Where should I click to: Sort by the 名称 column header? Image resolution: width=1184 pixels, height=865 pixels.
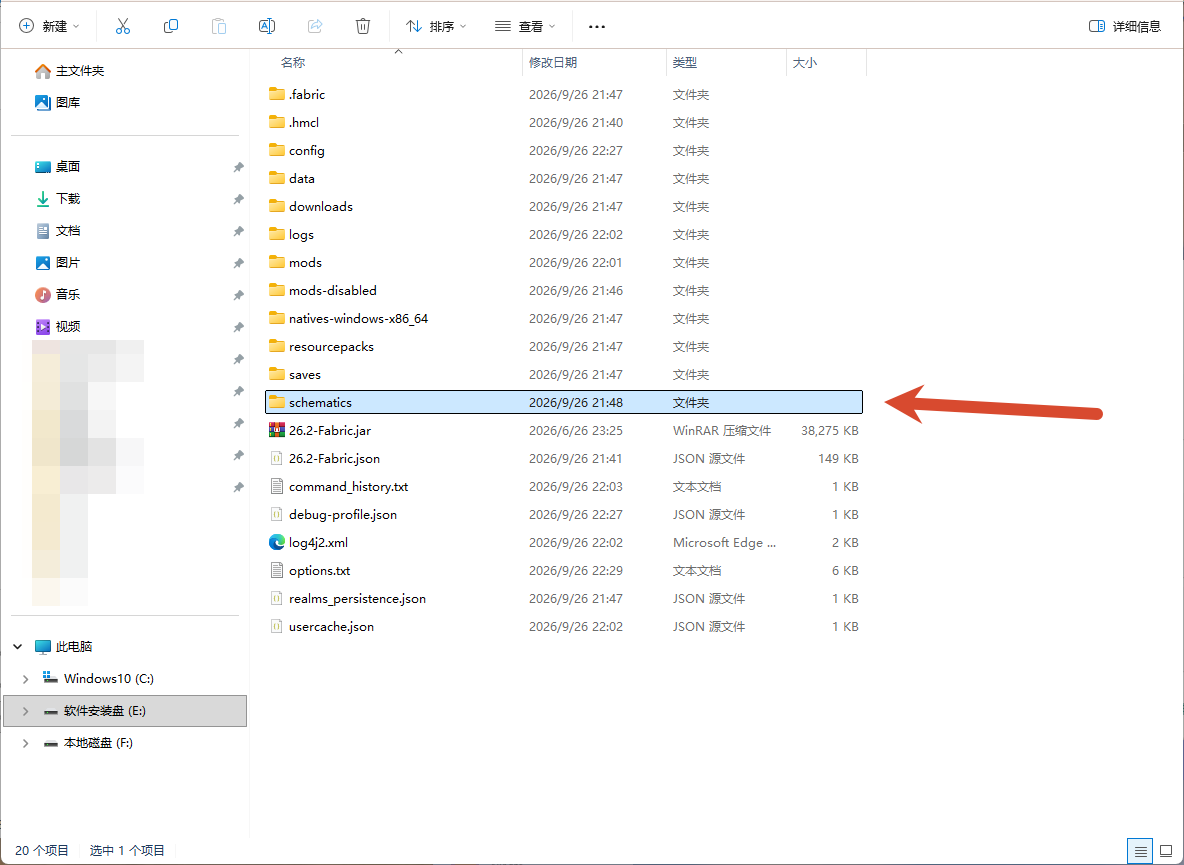[x=293, y=63]
